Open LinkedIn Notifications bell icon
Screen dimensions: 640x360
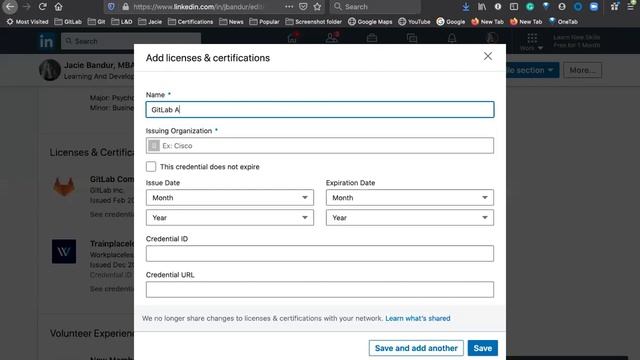pos(452,38)
